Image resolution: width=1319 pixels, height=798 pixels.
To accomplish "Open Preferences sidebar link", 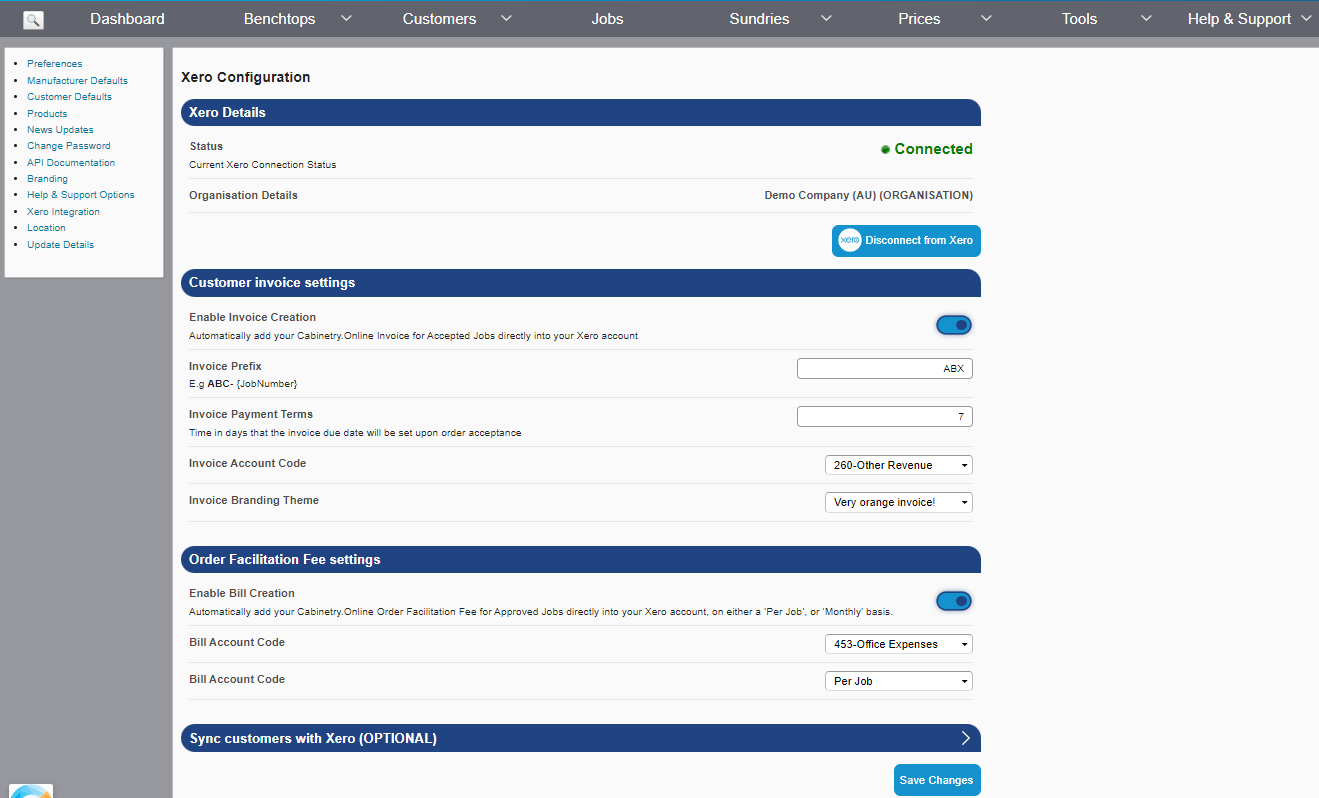I will pos(54,64).
